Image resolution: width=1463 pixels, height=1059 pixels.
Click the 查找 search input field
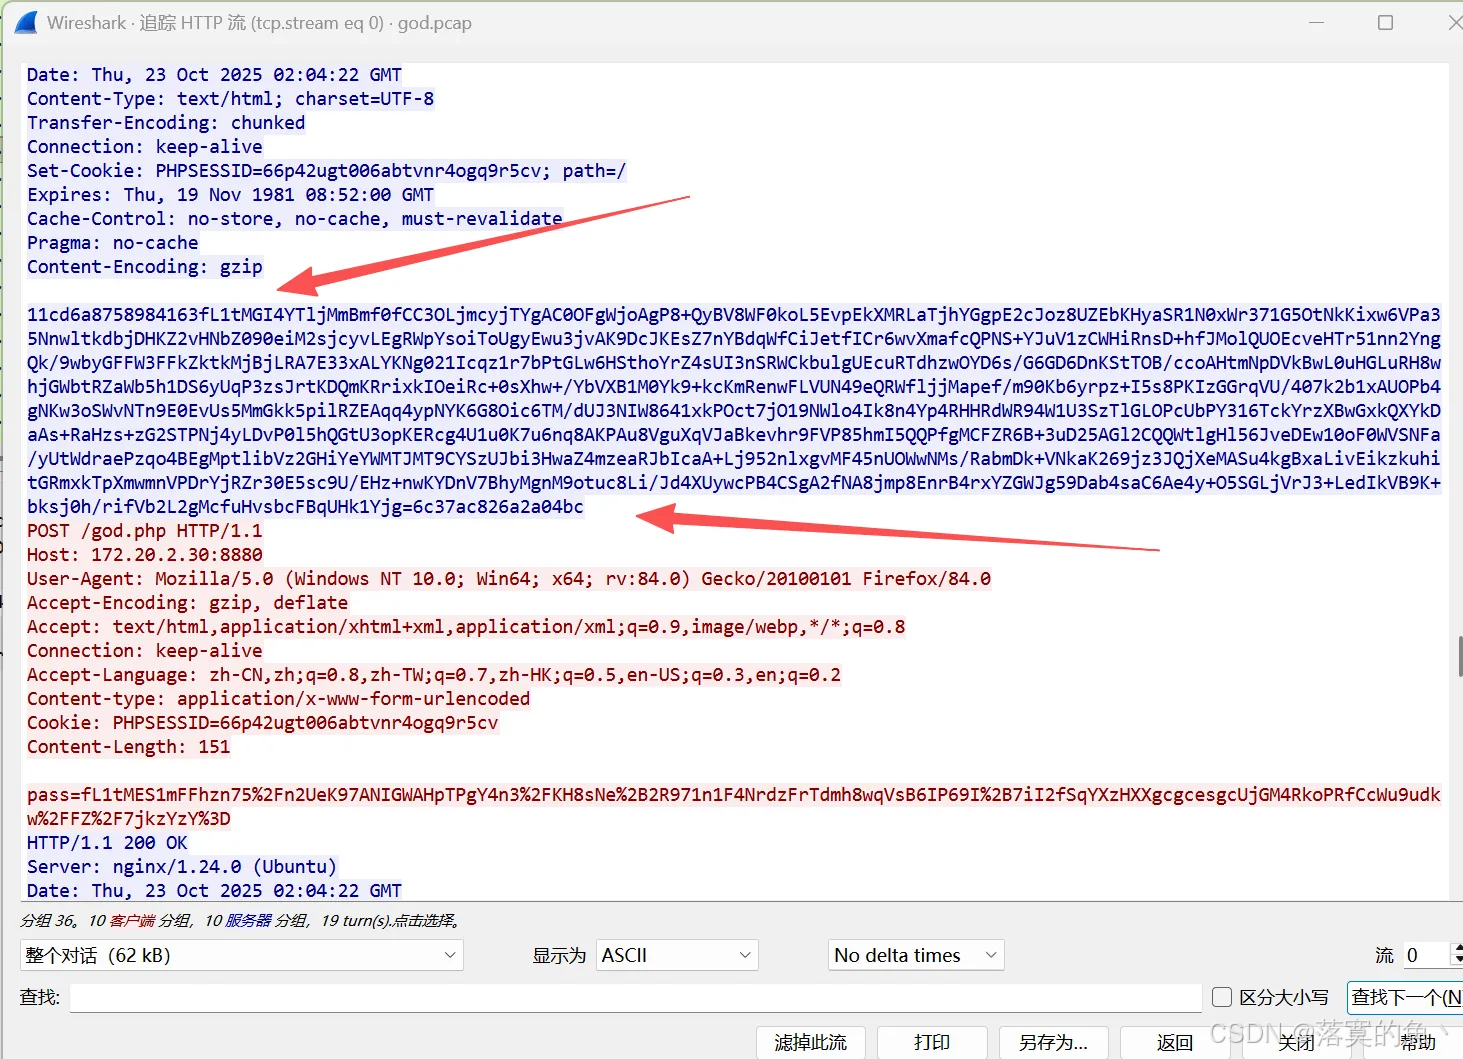[x=635, y=997]
